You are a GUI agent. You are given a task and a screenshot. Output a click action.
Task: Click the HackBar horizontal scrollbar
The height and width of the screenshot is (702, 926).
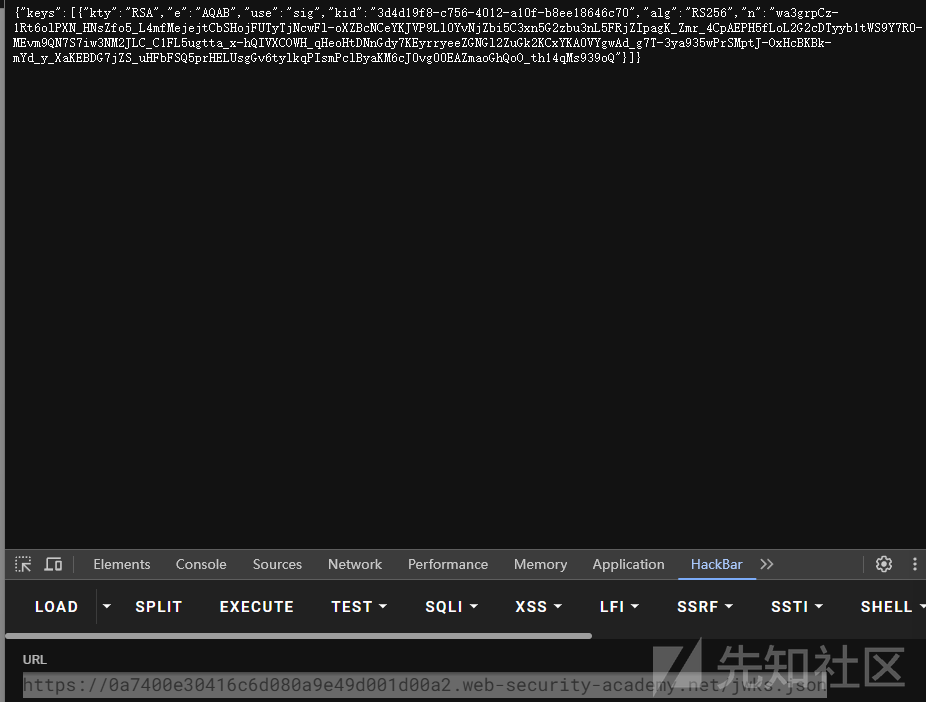coord(298,636)
